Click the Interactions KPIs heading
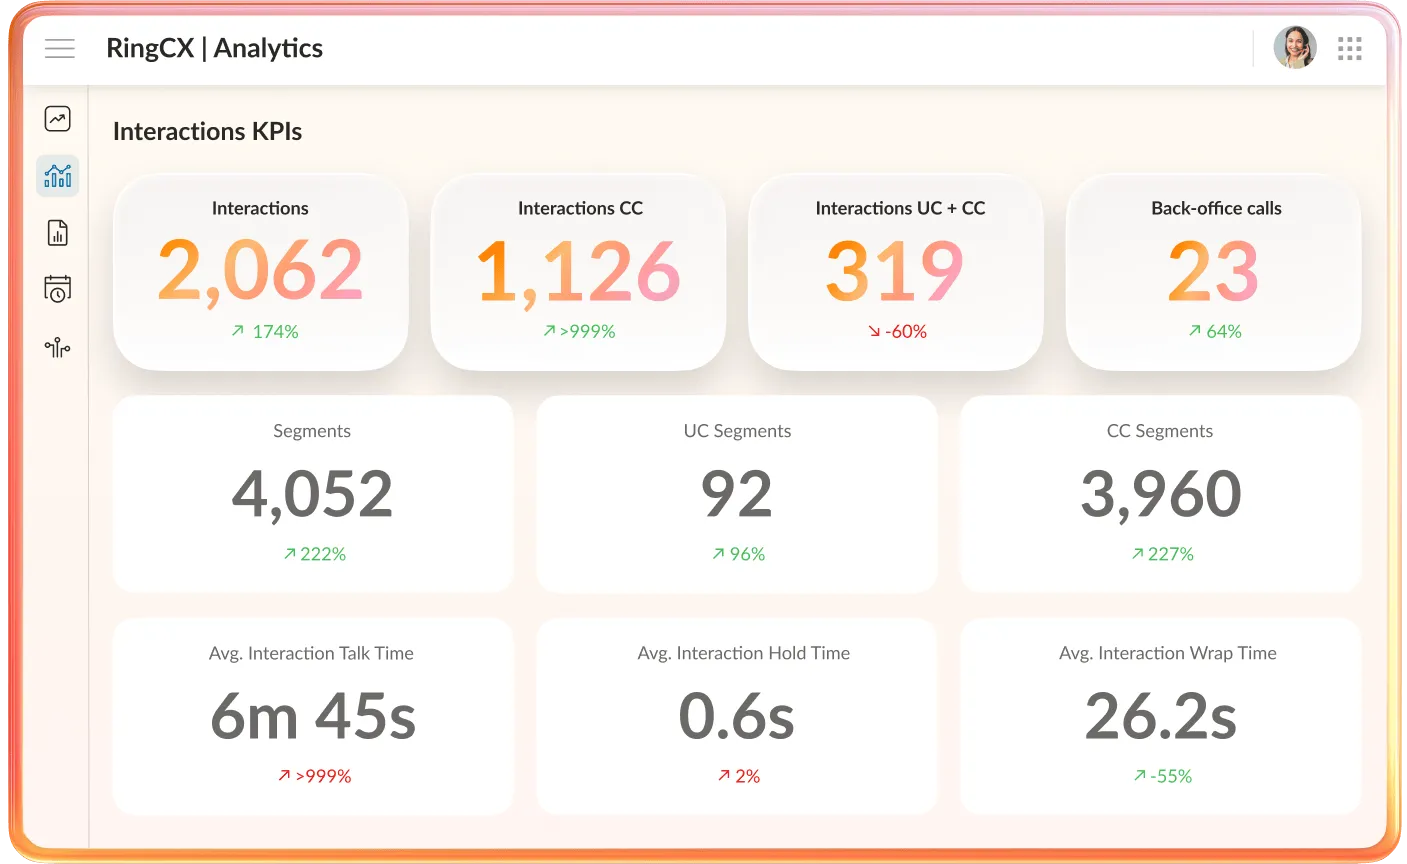The image size is (1407, 864). pos(207,131)
